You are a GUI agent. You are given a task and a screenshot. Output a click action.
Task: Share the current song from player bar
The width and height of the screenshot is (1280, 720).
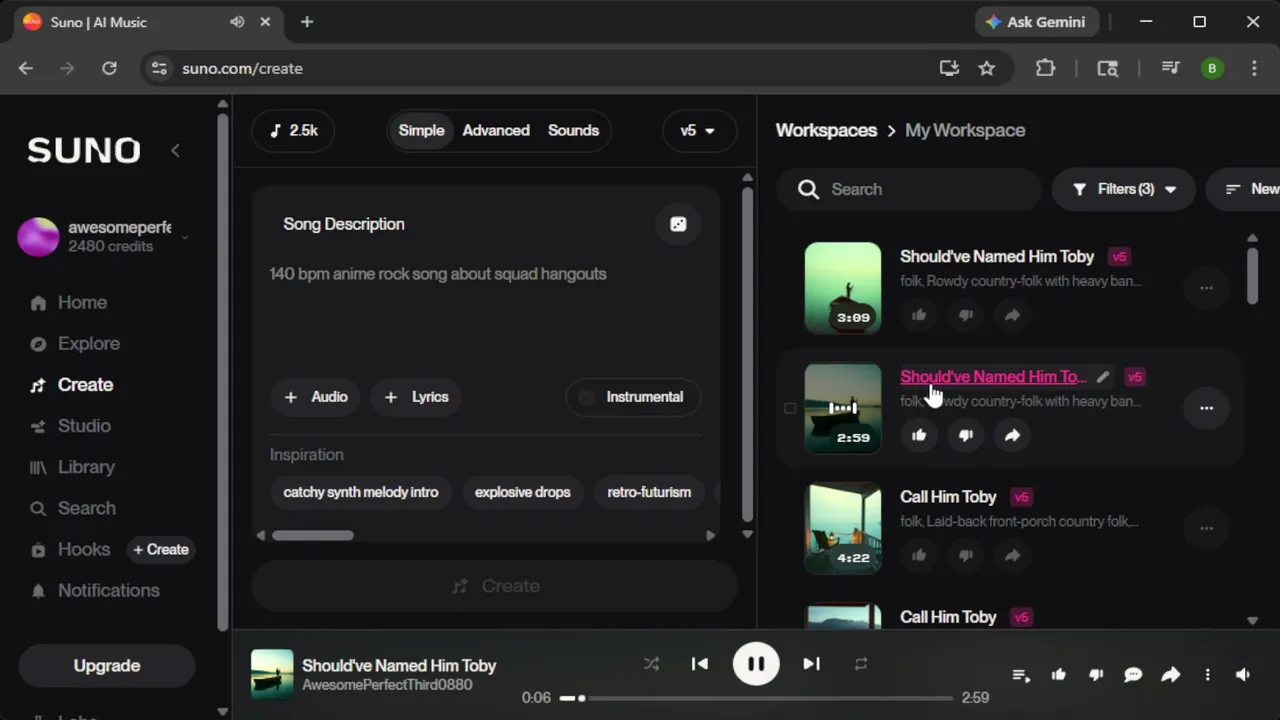pos(1170,675)
